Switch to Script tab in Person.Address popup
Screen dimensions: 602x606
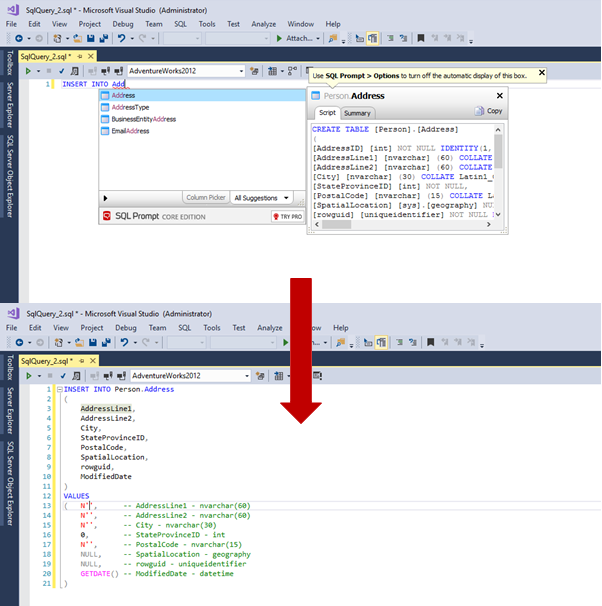(327, 112)
